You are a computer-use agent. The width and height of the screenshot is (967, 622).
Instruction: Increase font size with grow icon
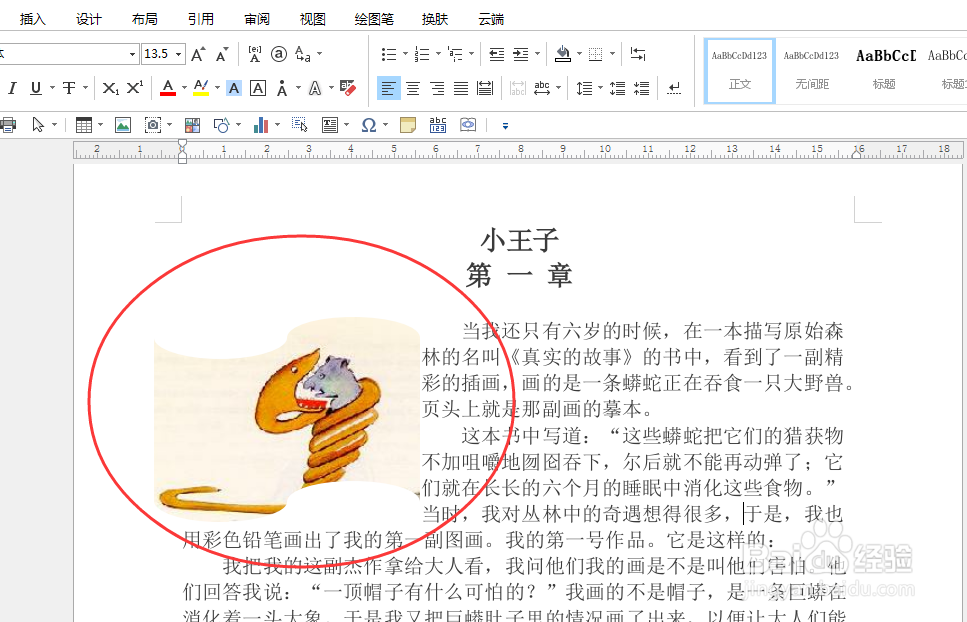pyautogui.click(x=199, y=54)
